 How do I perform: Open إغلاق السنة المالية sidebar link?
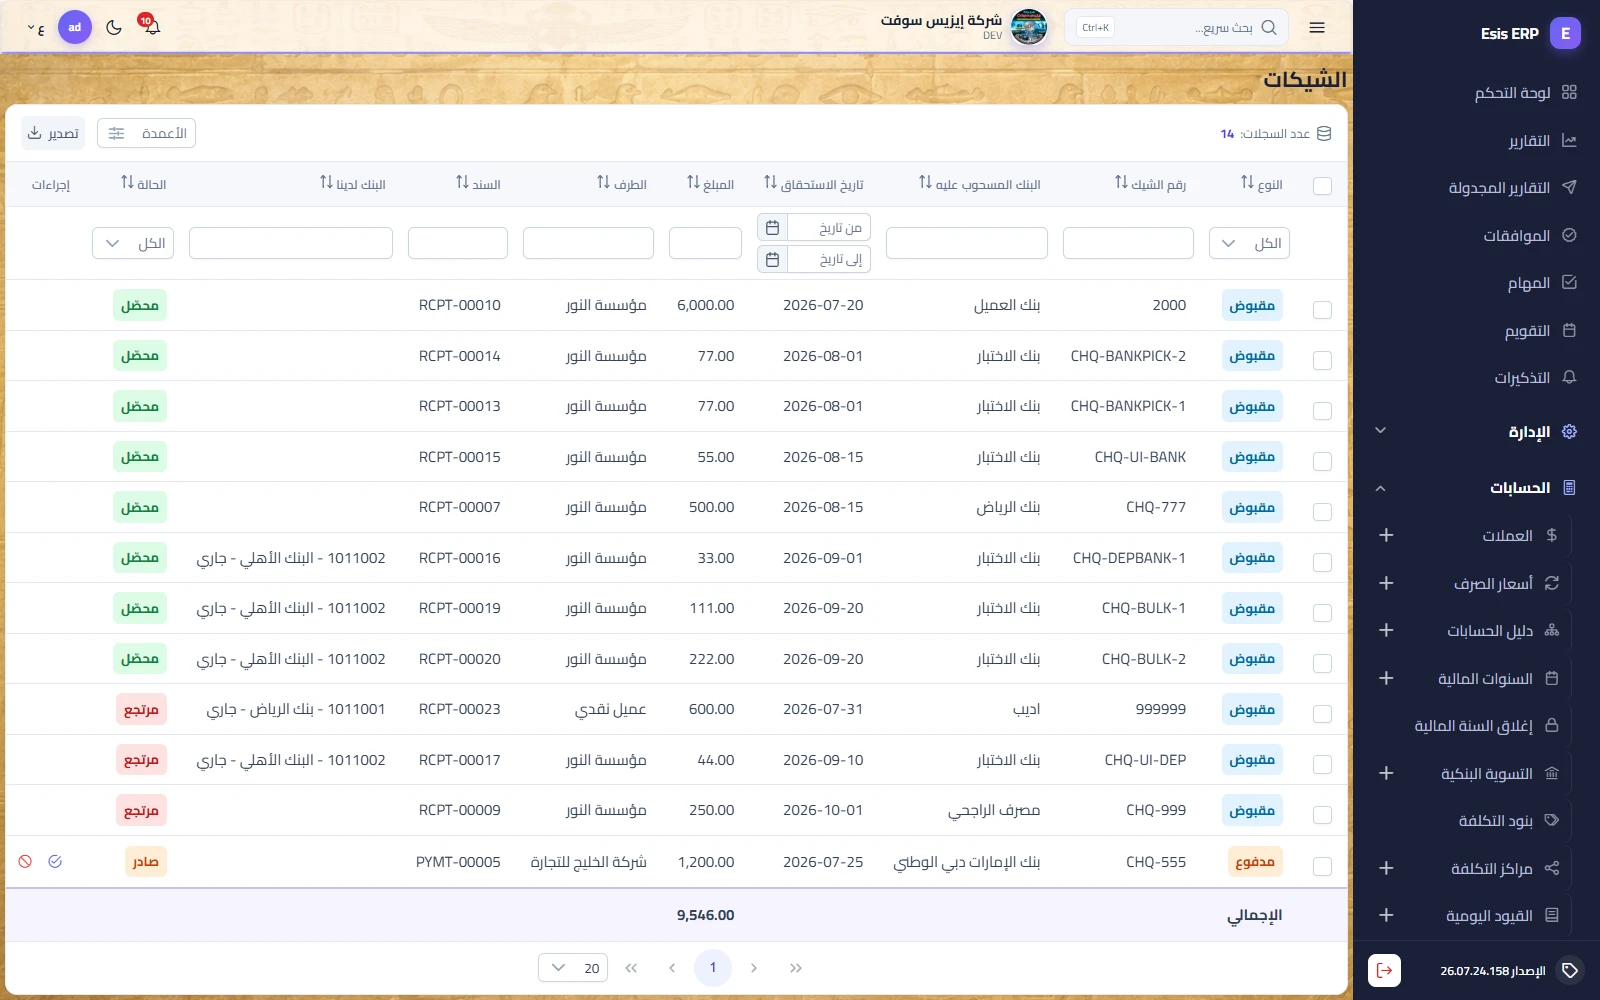1486,725
